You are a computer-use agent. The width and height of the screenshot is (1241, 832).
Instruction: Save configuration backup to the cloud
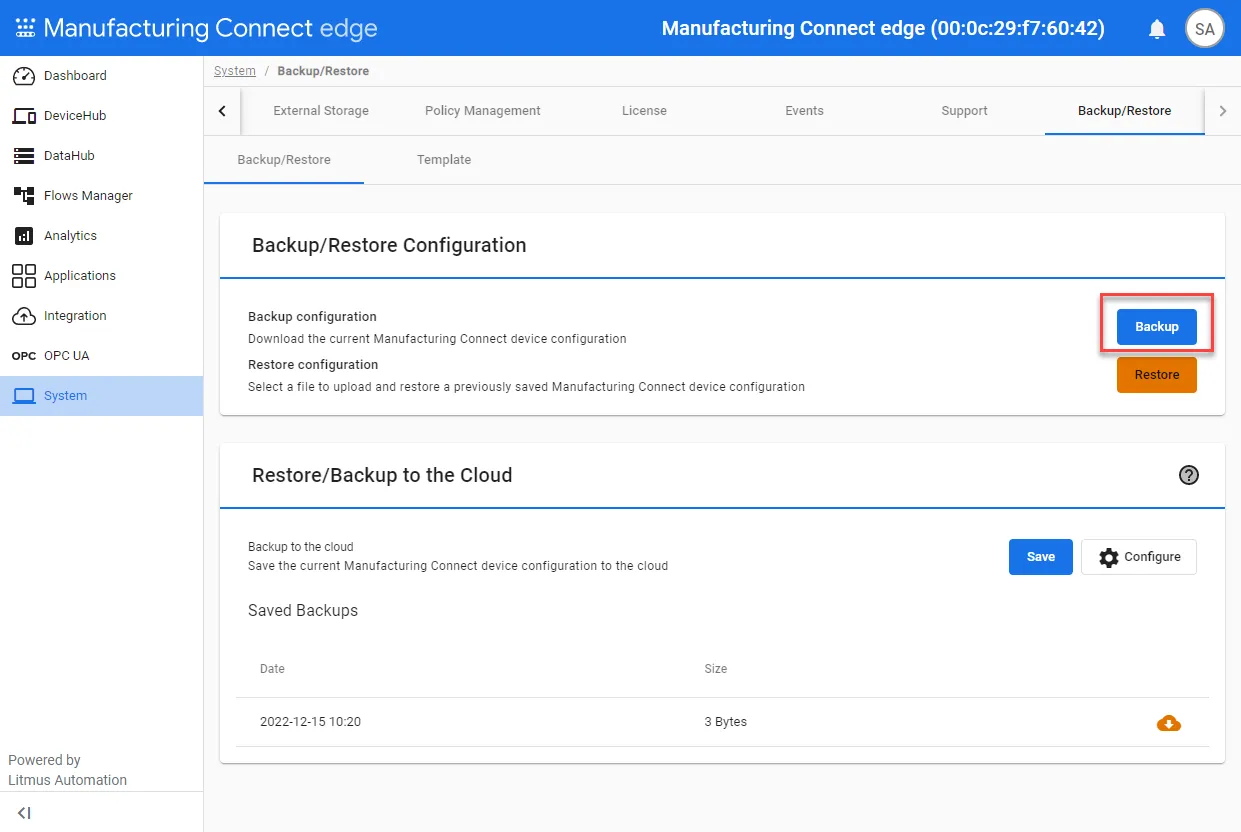click(x=1041, y=557)
